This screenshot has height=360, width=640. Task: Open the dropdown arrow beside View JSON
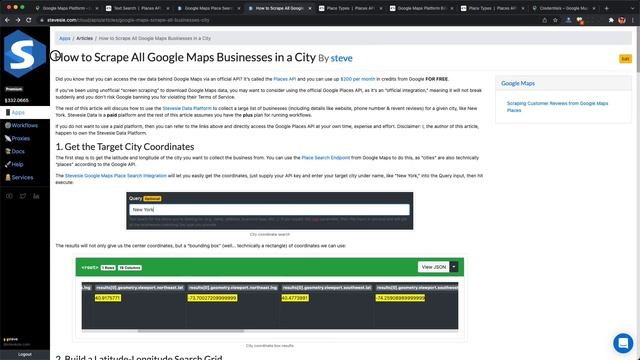pyautogui.click(x=454, y=267)
